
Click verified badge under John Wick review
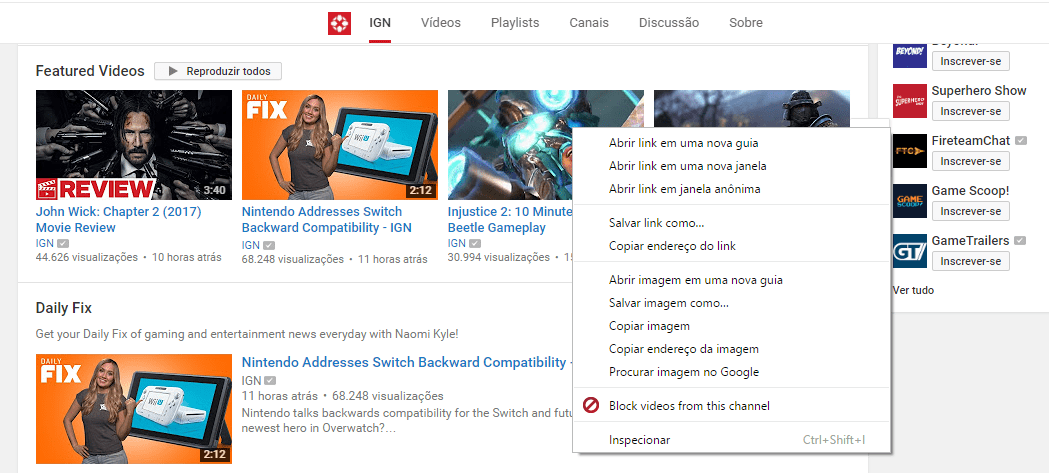point(64,244)
